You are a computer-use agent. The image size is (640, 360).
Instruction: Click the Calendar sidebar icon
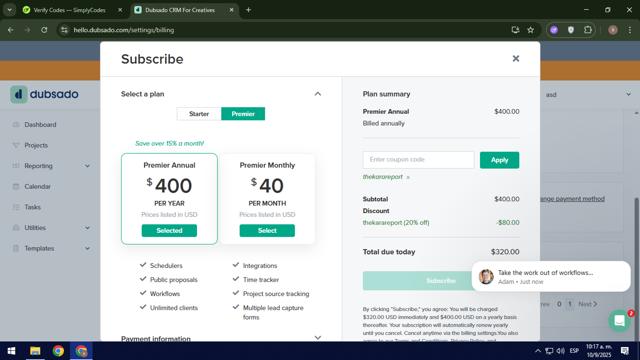[16, 187]
